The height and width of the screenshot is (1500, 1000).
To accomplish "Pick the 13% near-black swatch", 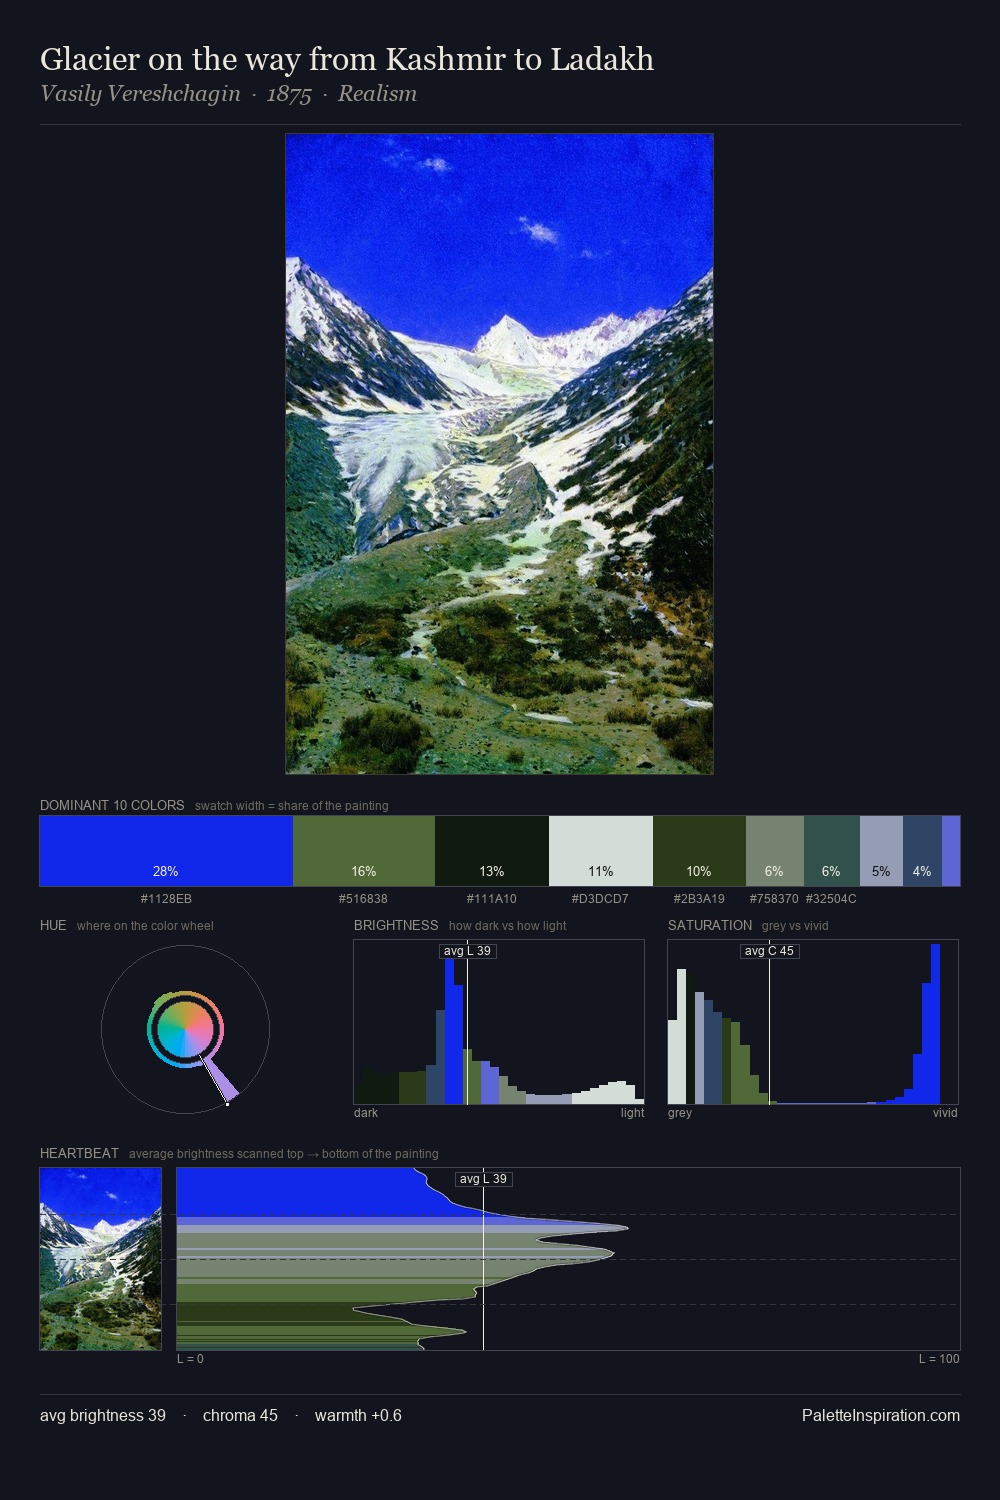I will (x=492, y=851).
